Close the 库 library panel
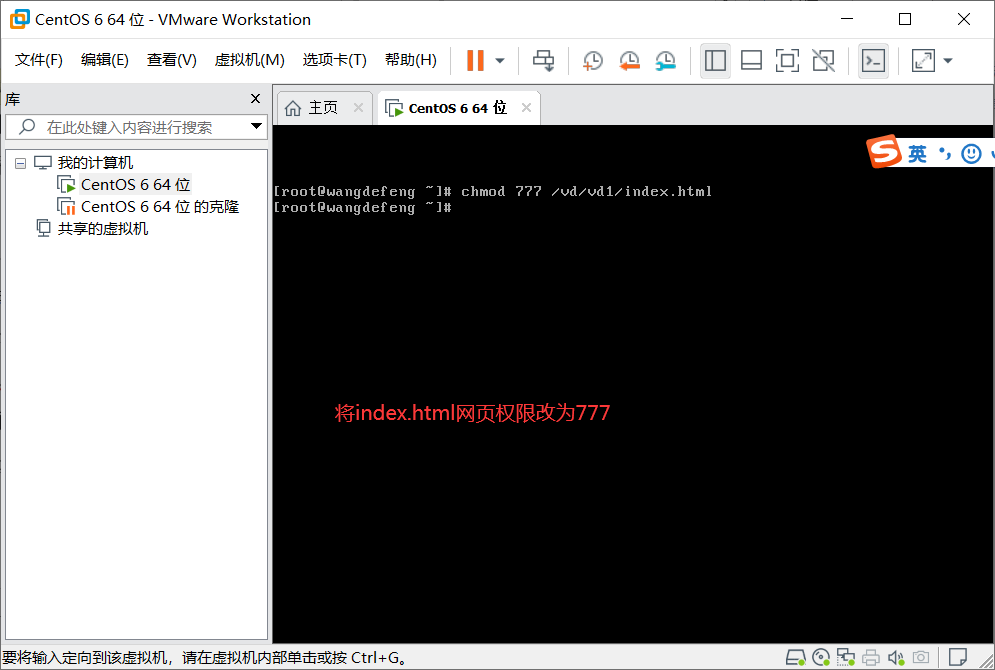The width and height of the screenshot is (995, 670). point(255,98)
